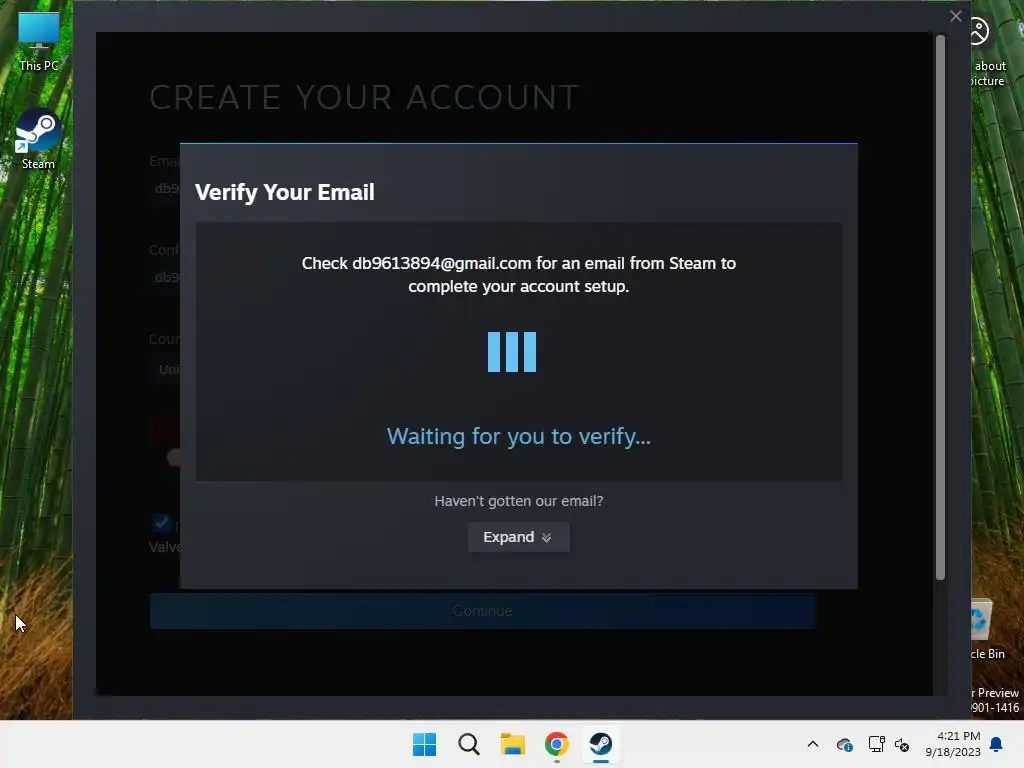Image resolution: width=1024 pixels, height=768 pixels.
Task: Open the notifications bell icon
Action: pos(996,744)
